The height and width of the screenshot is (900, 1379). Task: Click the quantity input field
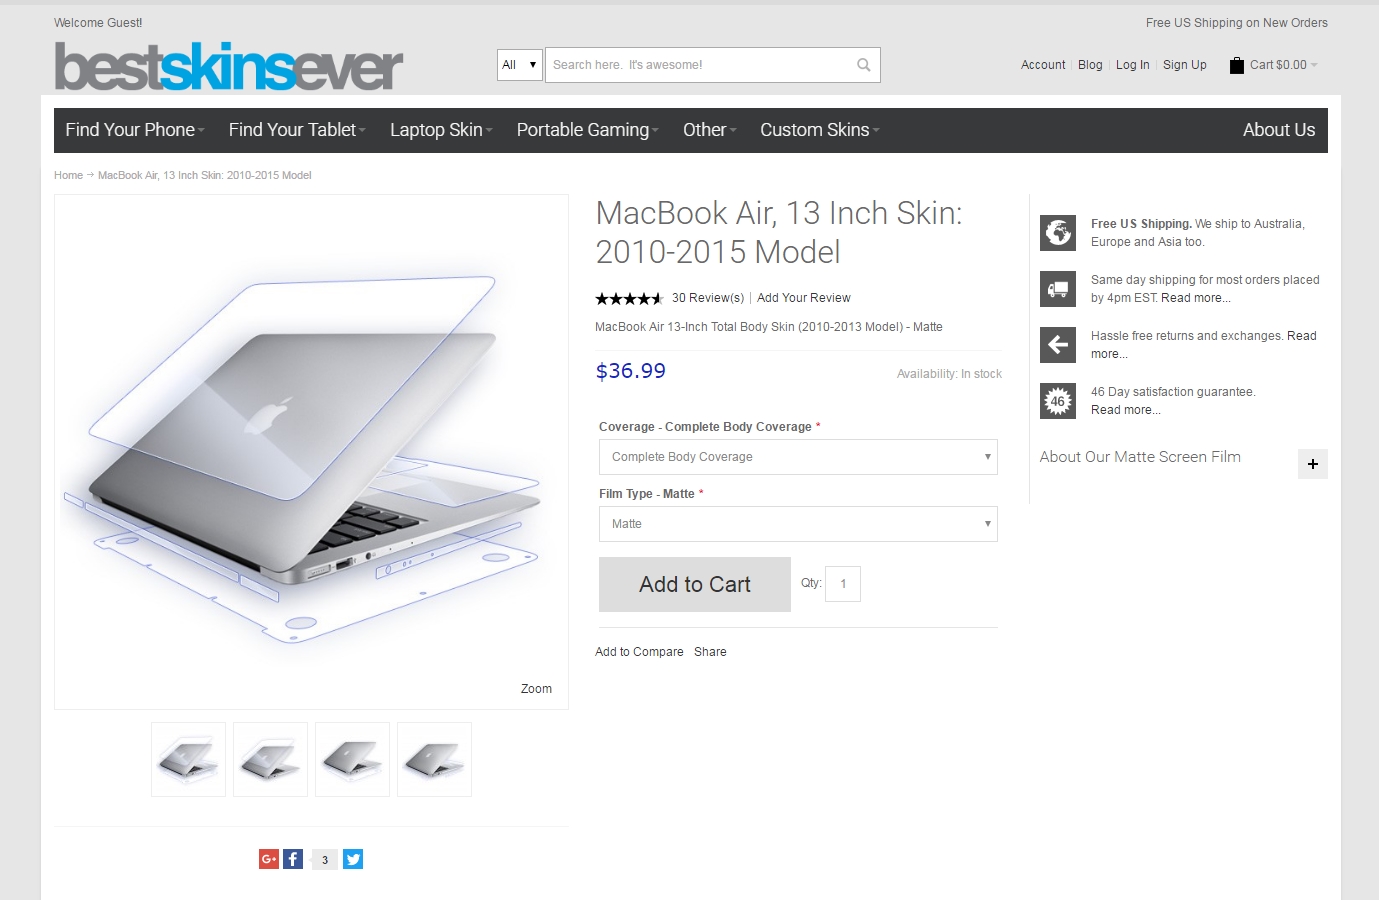(843, 584)
